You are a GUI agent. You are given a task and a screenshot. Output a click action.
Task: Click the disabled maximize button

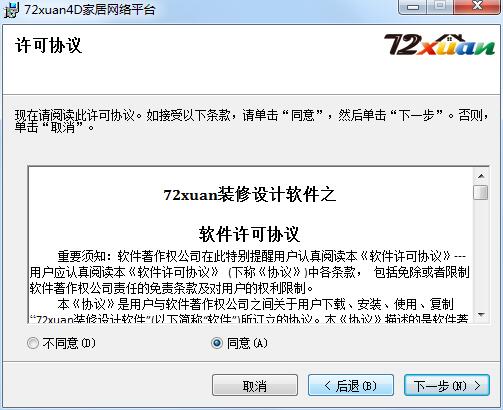coord(440,7)
